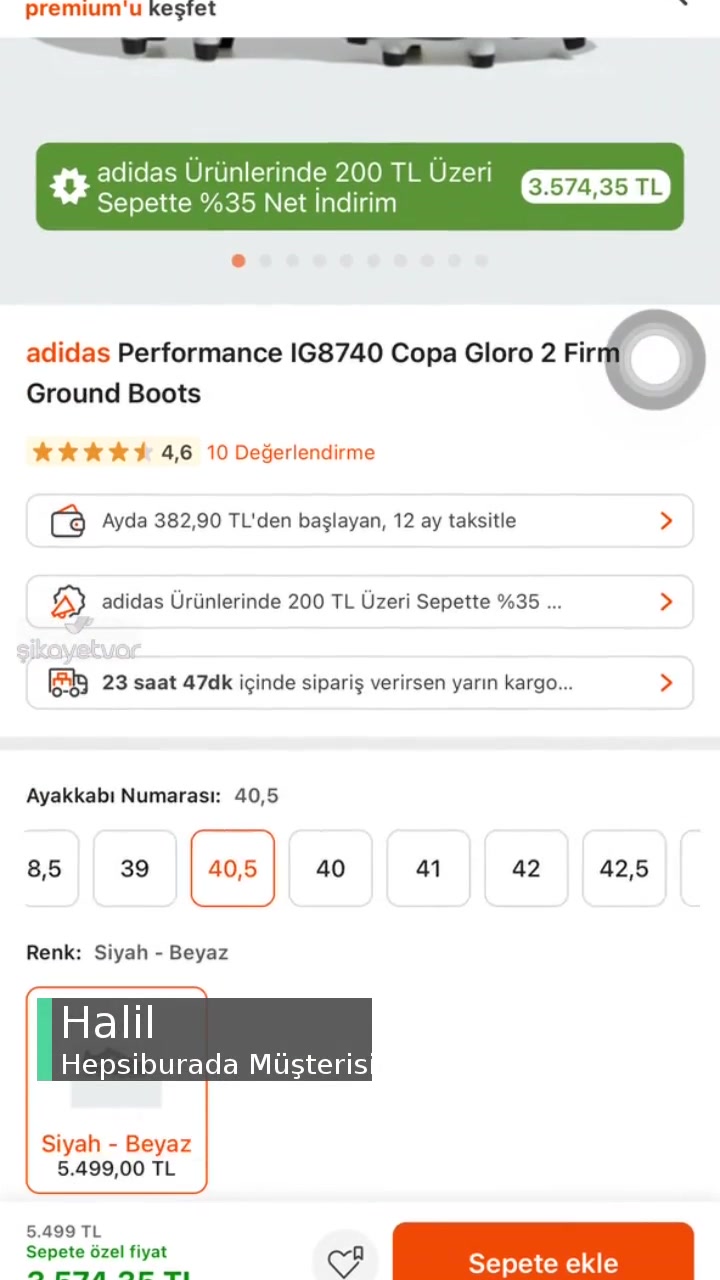The width and height of the screenshot is (720, 1280).
Task: Select shoe size 41
Action: [428, 868]
